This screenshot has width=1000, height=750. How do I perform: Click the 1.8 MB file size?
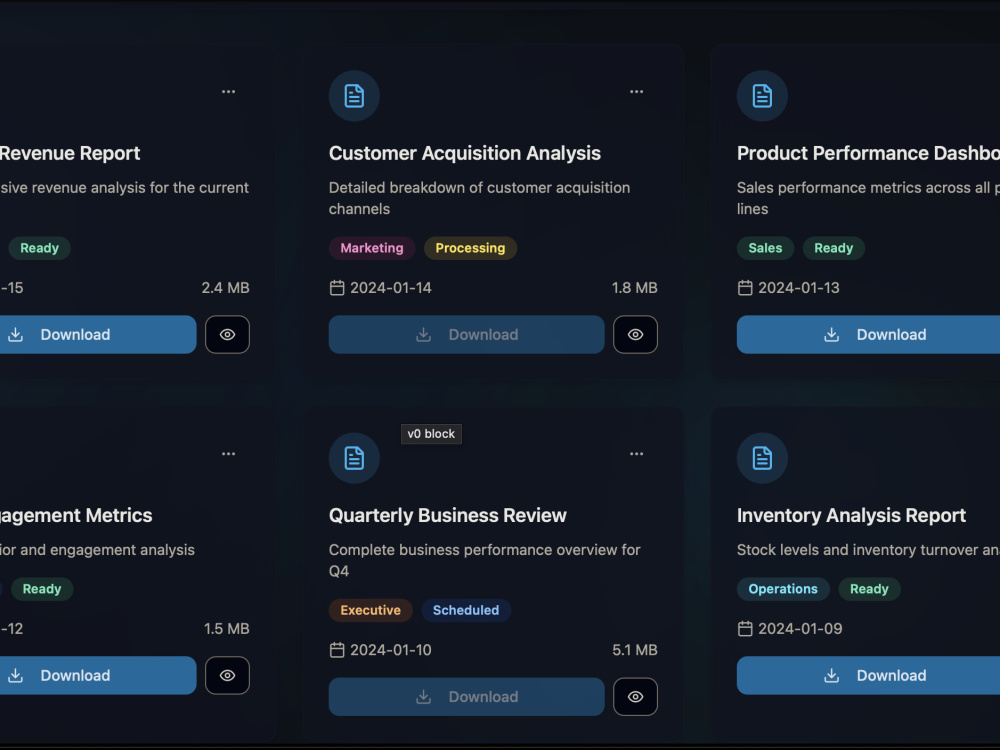[x=635, y=288]
